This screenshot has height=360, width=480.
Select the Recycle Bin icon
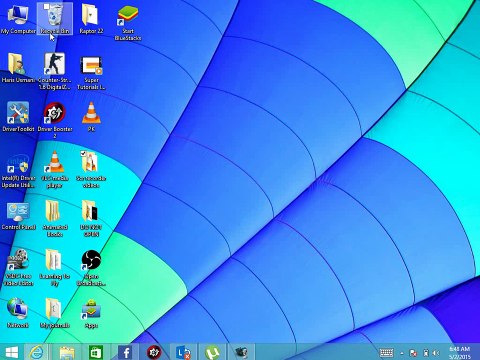point(55,19)
